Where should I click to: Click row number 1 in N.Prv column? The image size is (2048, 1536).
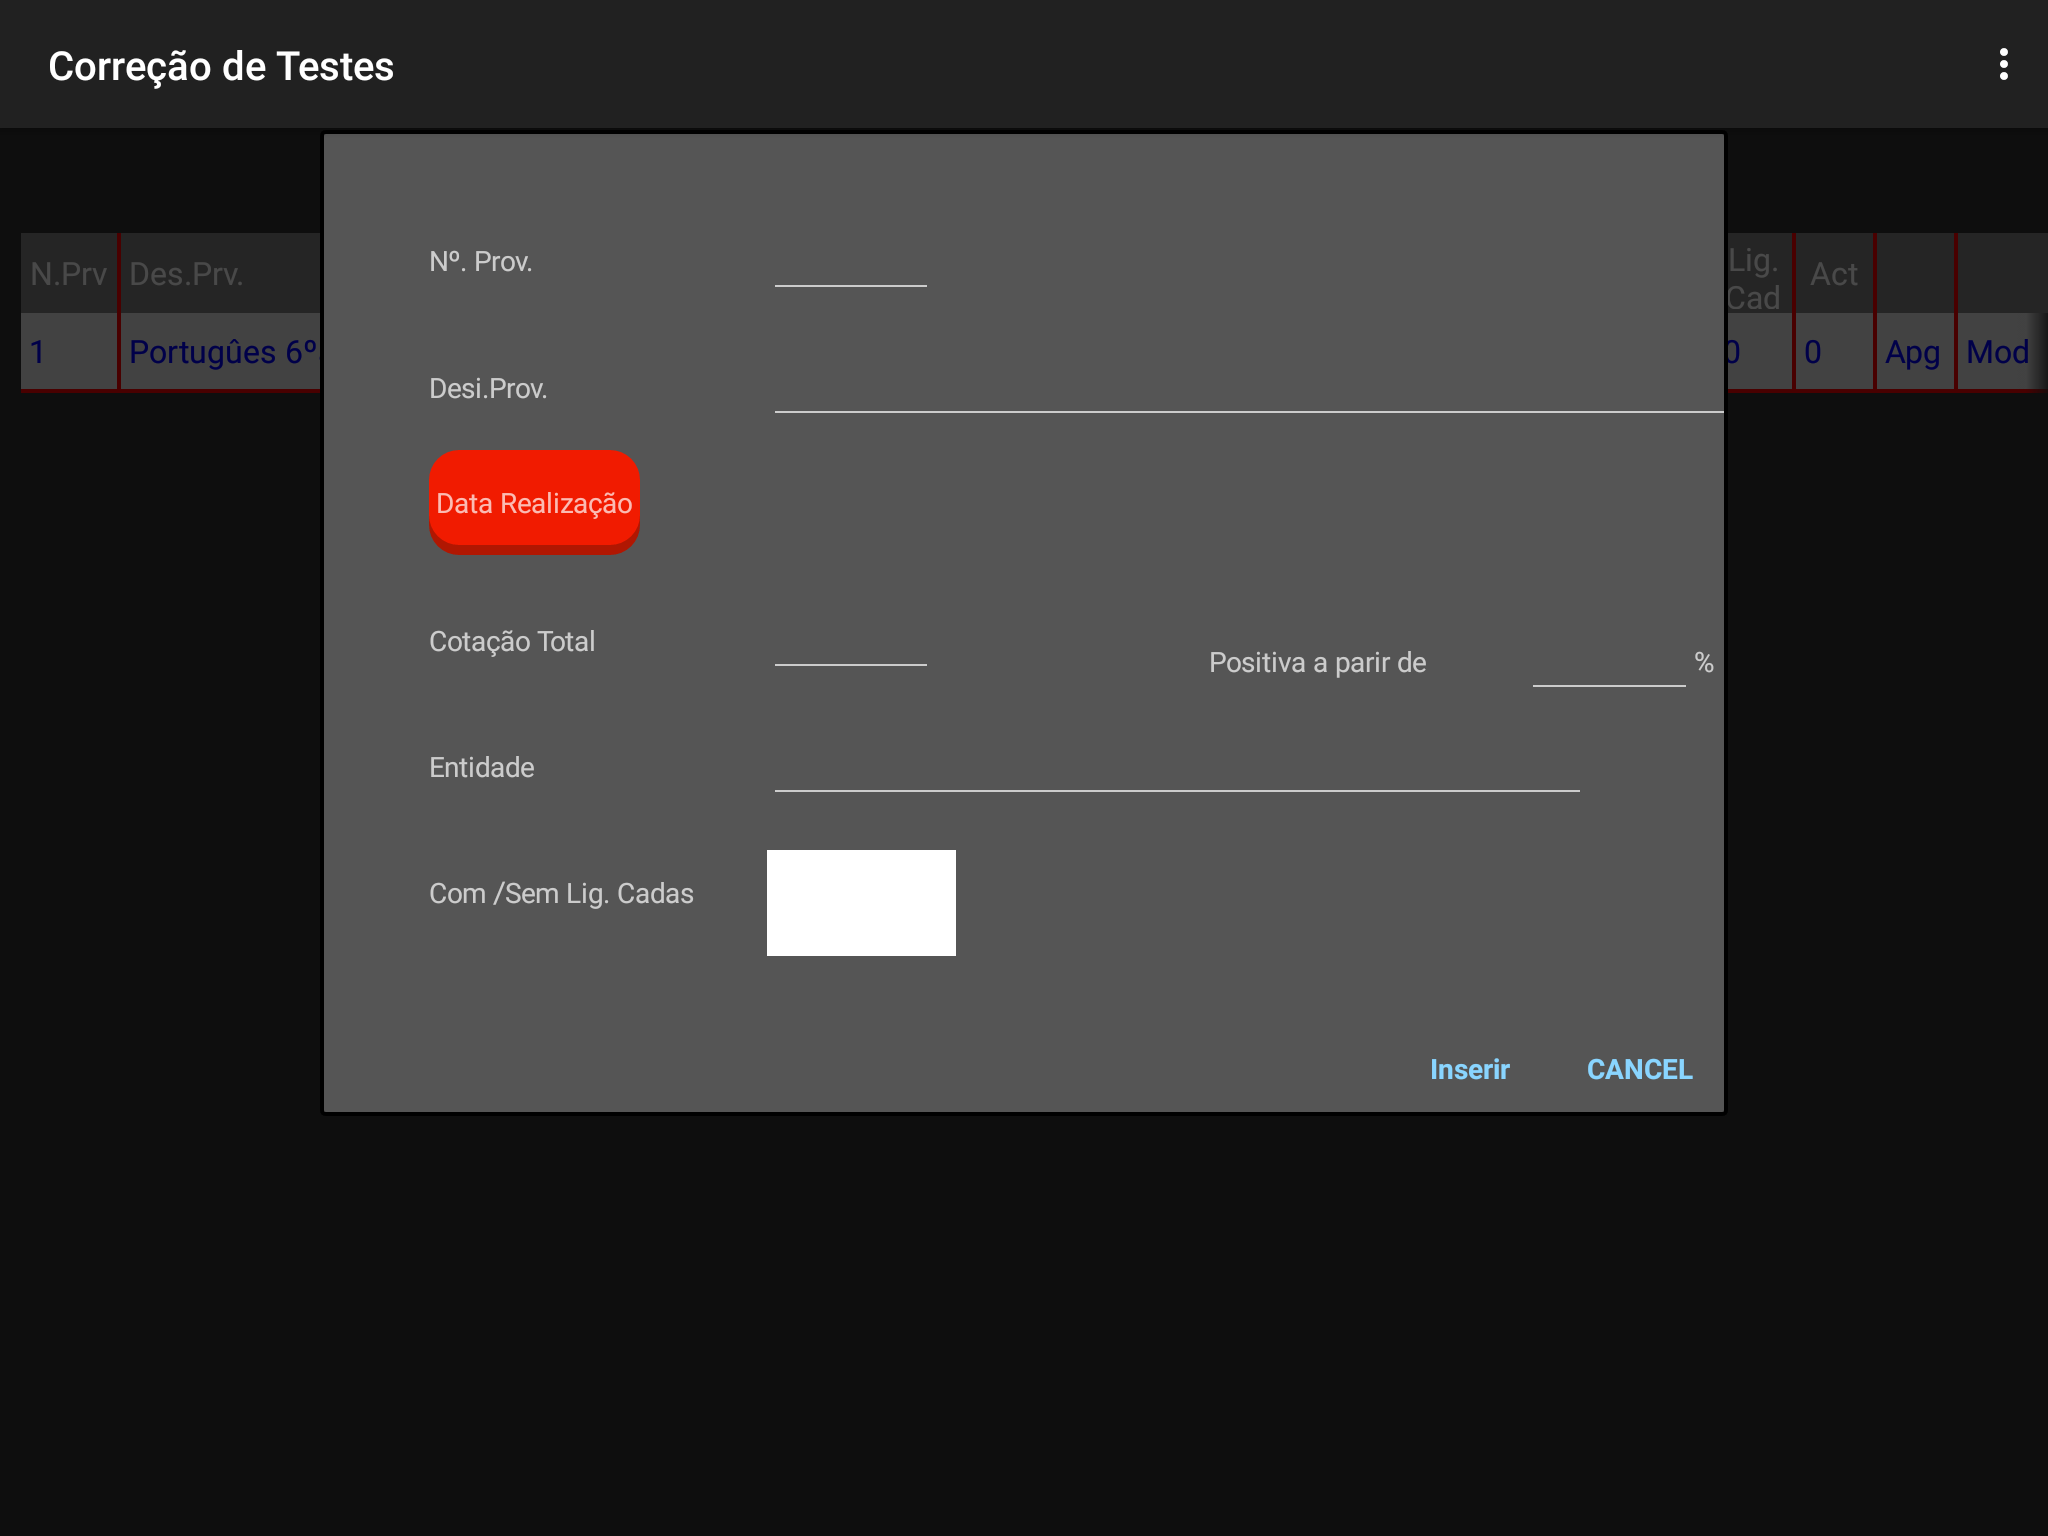38,352
